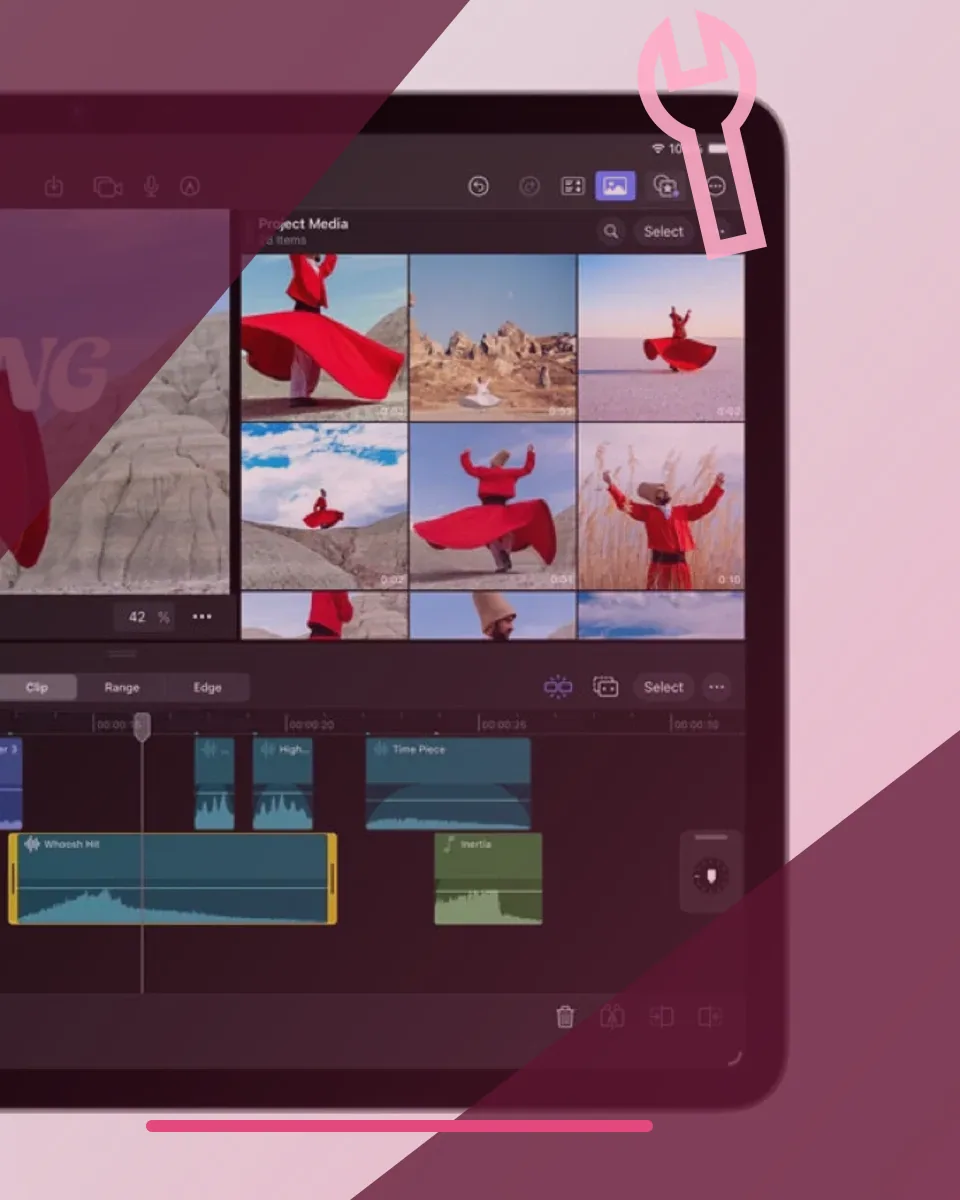This screenshot has width=960, height=1200.
Task: Tap the jog wheel panel grab bar
Action: click(711, 838)
